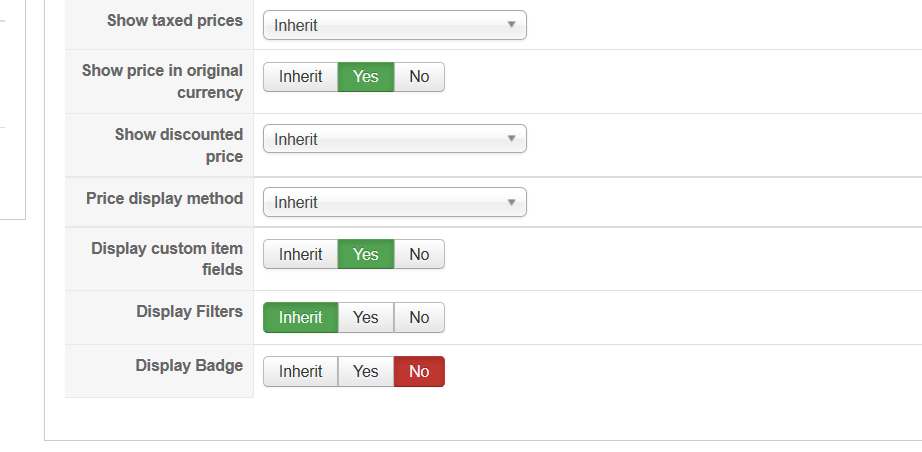Image resolution: width=922 pixels, height=452 pixels.
Task: Select No for price in original currency
Action: click(x=419, y=77)
